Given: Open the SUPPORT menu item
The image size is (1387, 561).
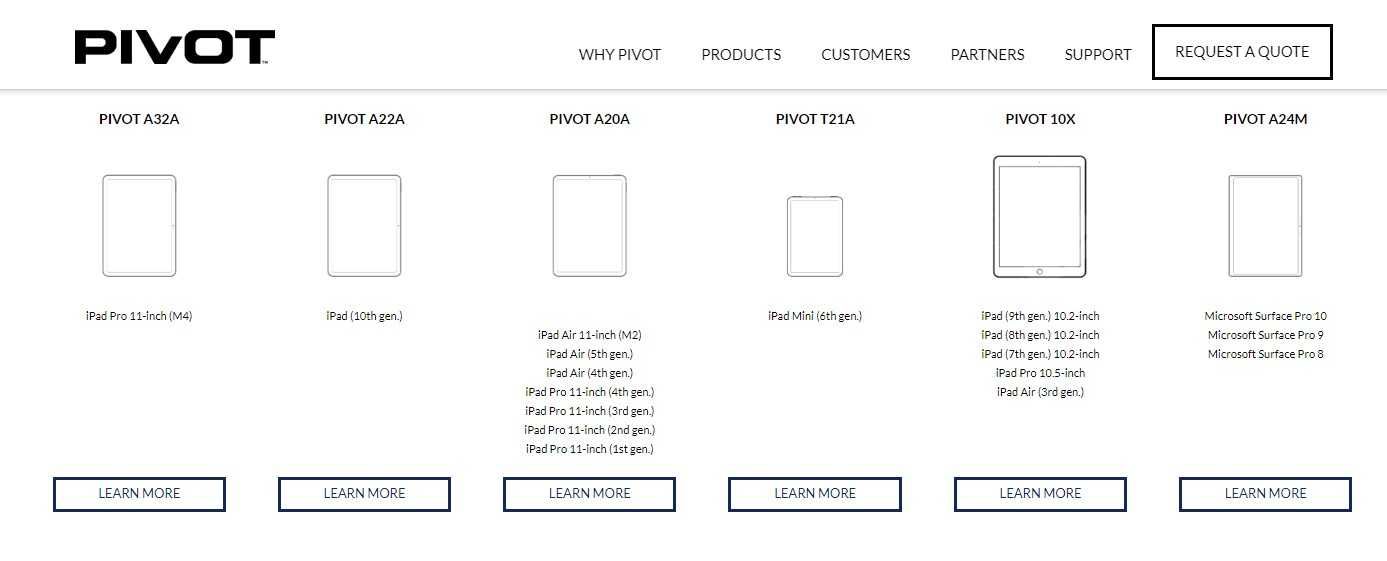Looking at the screenshot, I should click(1098, 55).
